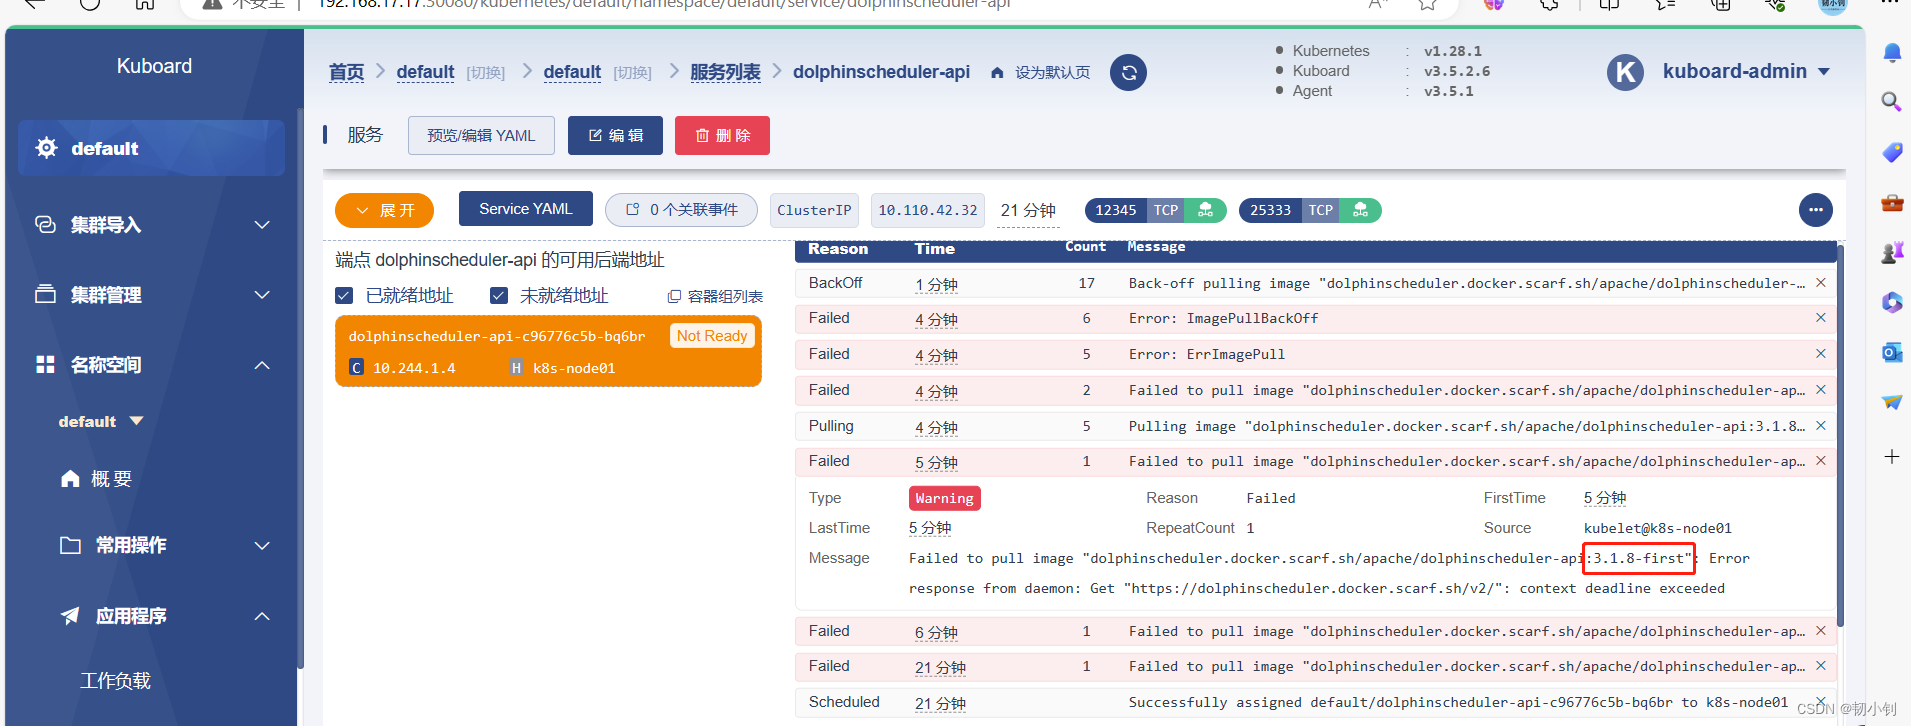Click the host H icon beside k8s-node01
The width and height of the screenshot is (1911, 726).
(516, 368)
